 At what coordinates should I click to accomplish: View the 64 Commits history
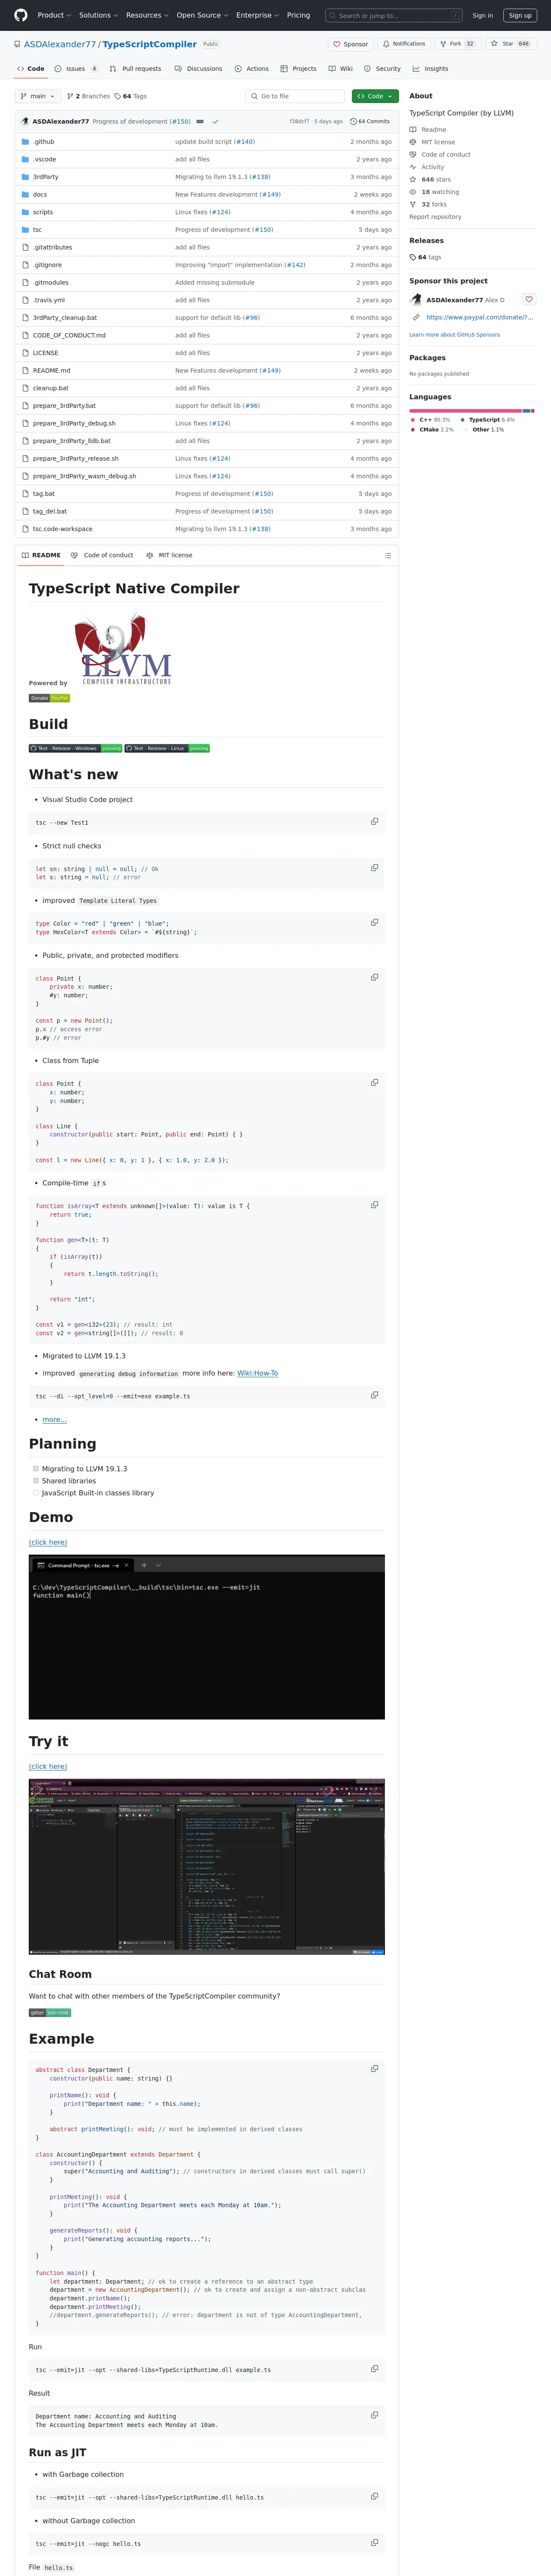coord(370,121)
